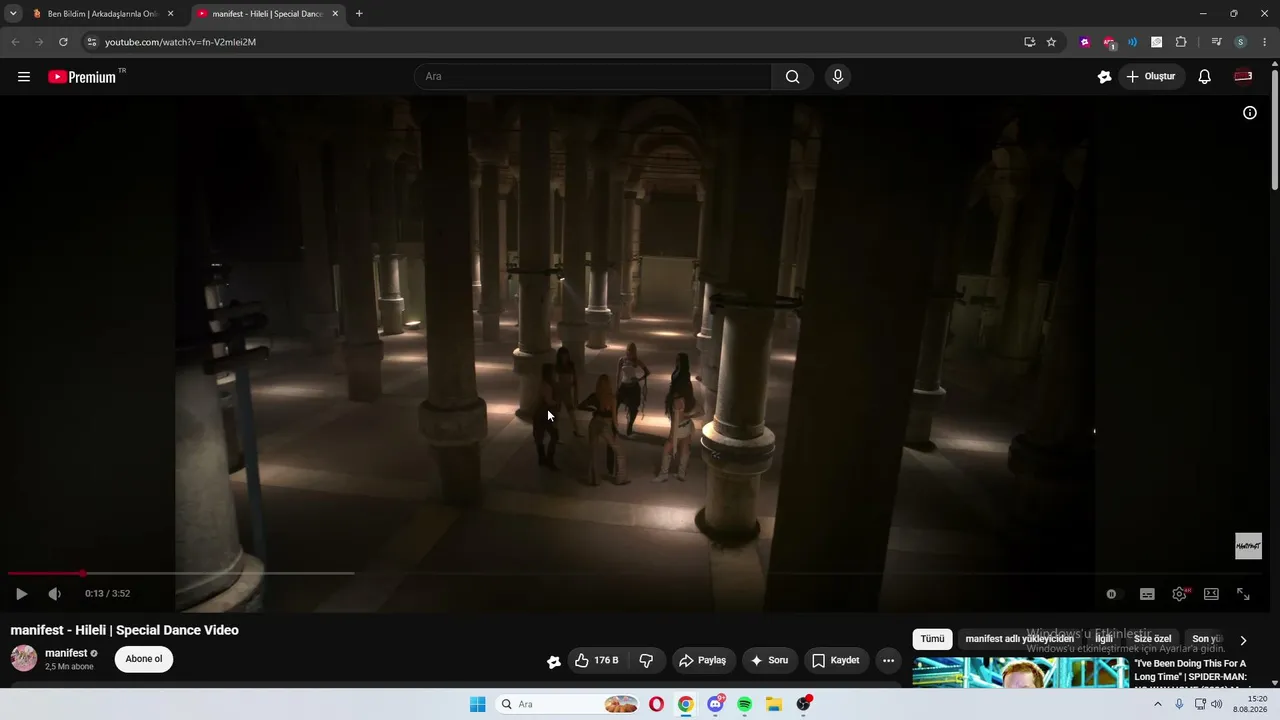Open Chrome three-dot menu
The image size is (1280, 720).
(x=1265, y=42)
